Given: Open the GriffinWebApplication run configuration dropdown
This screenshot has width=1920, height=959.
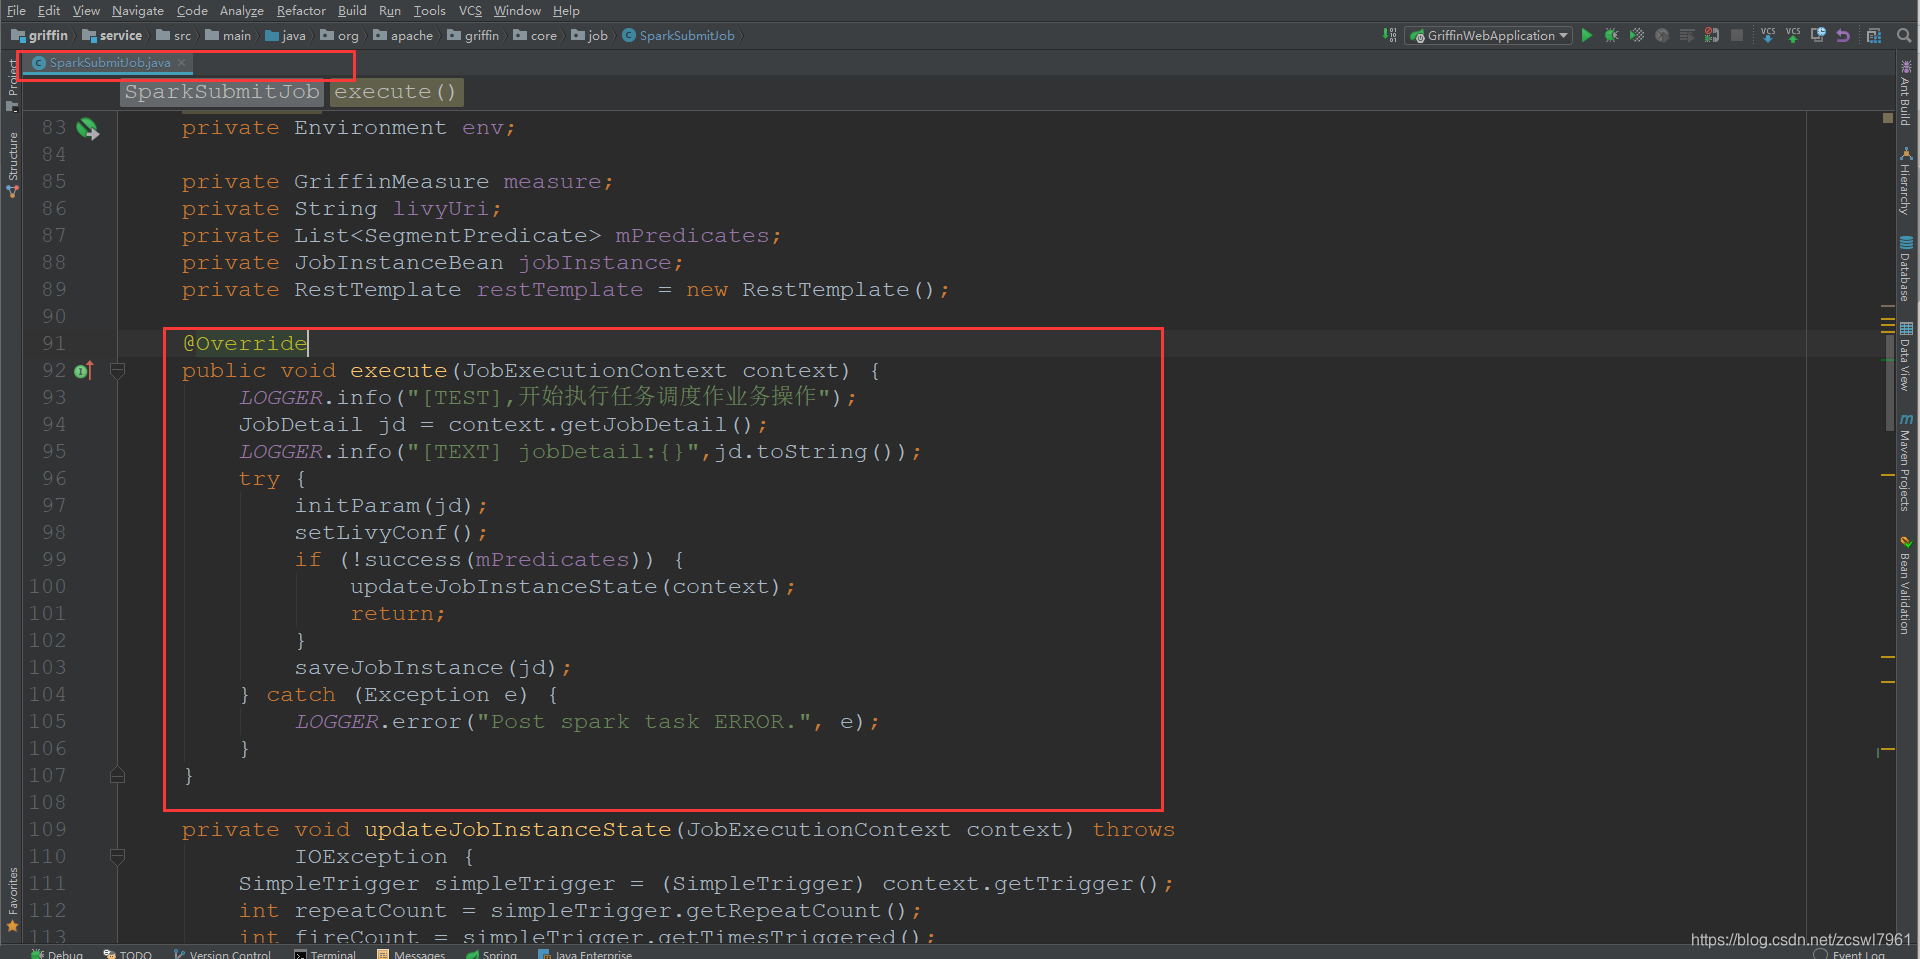Looking at the screenshot, I should pyautogui.click(x=1489, y=35).
